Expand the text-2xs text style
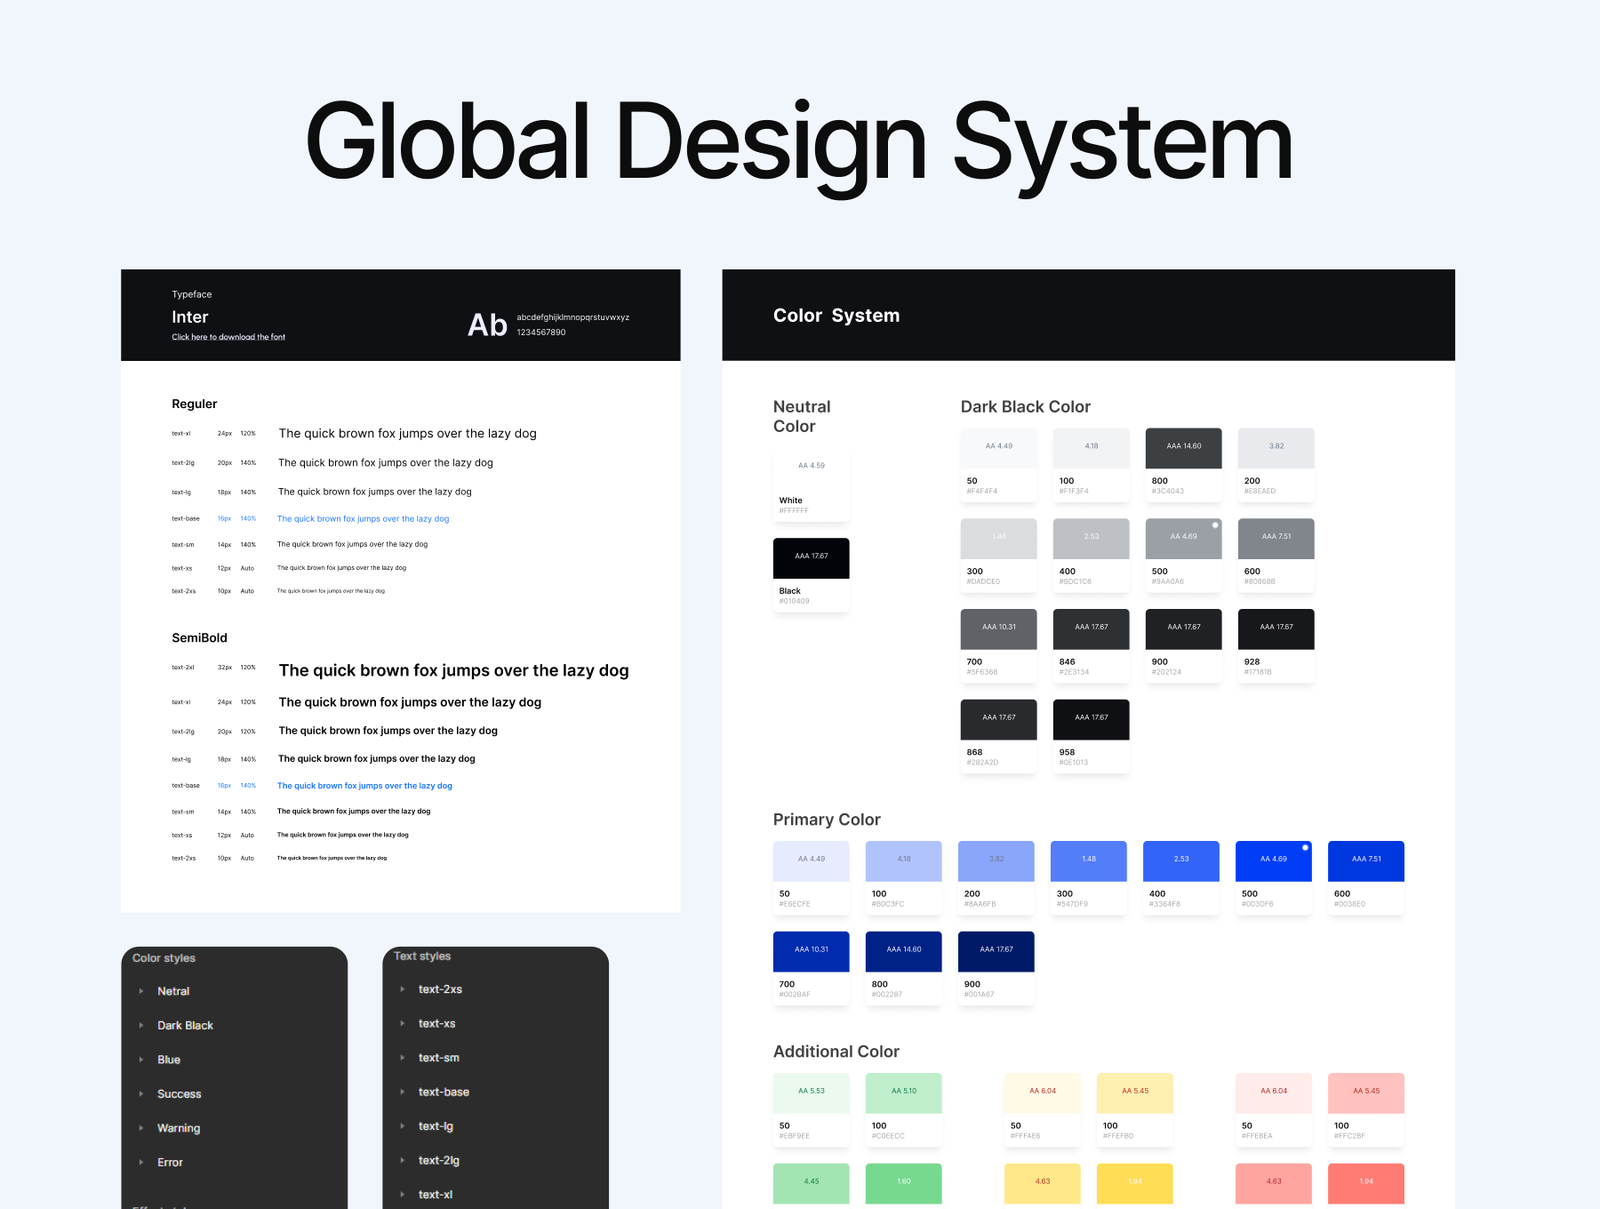Image resolution: width=1600 pixels, height=1209 pixels. point(402,989)
